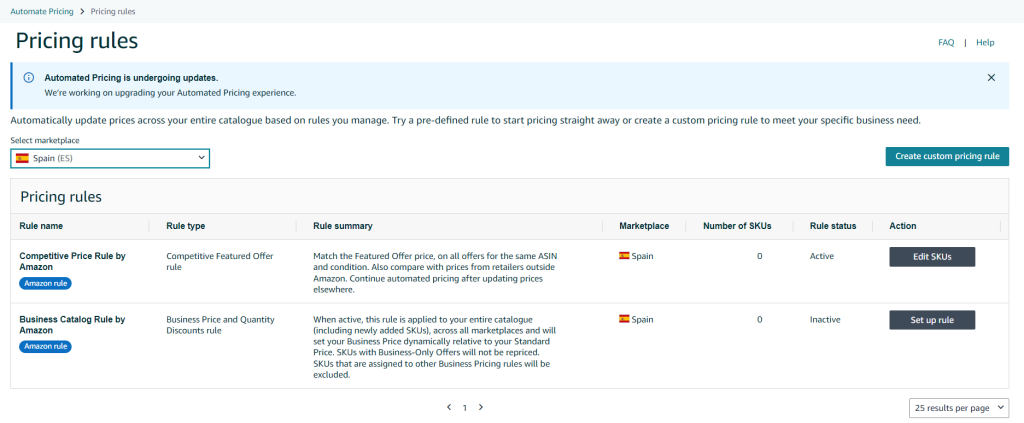Expand the 25 results per page dropdown
The height and width of the screenshot is (423, 1024).
(958, 407)
